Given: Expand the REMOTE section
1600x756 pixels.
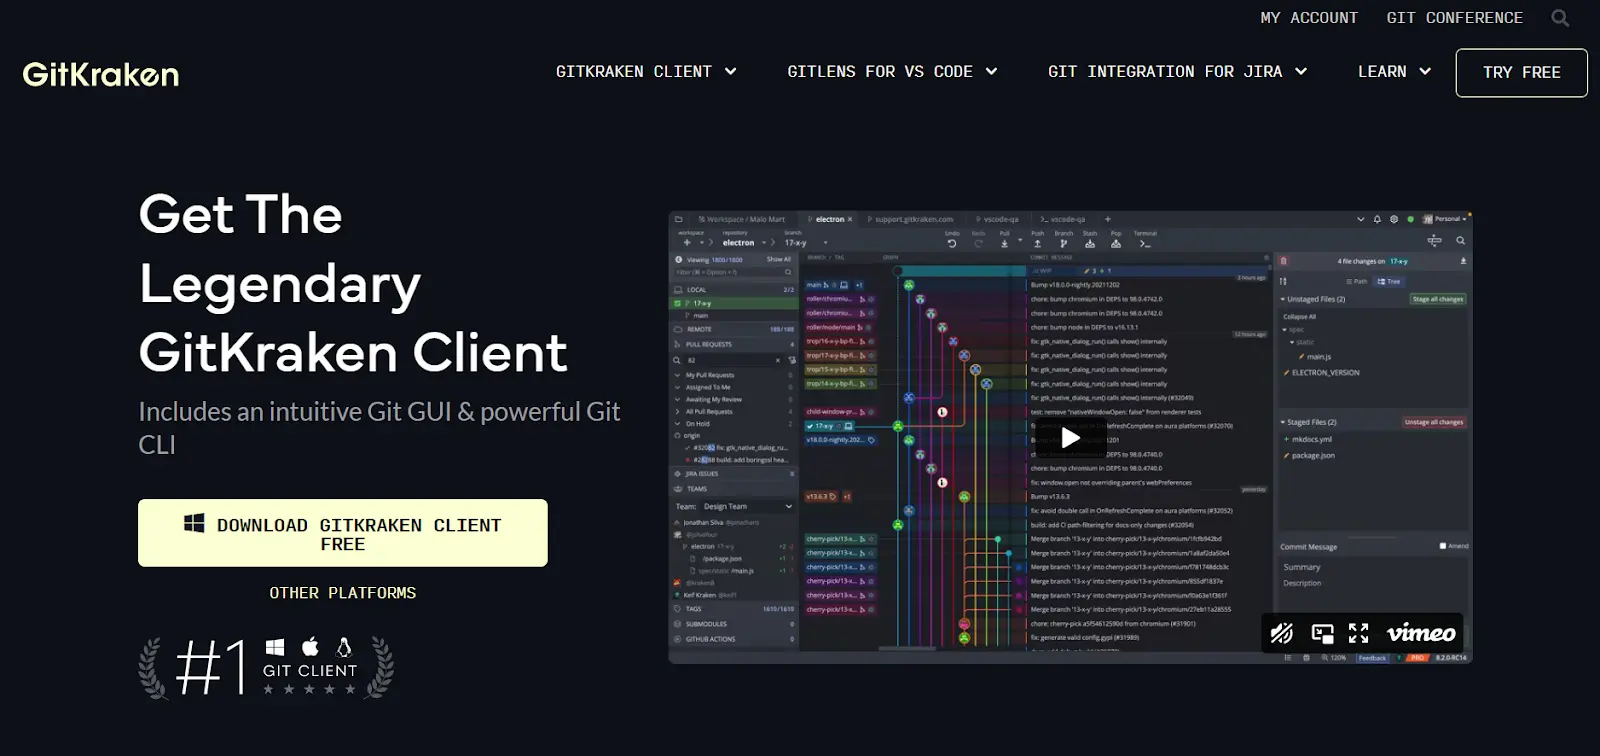Looking at the screenshot, I should [733, 329].
